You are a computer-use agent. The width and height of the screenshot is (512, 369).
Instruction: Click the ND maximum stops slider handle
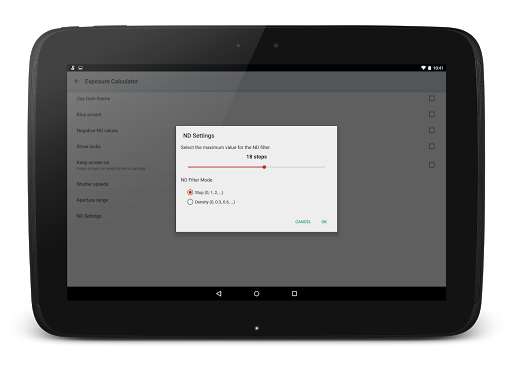[264, 167]
